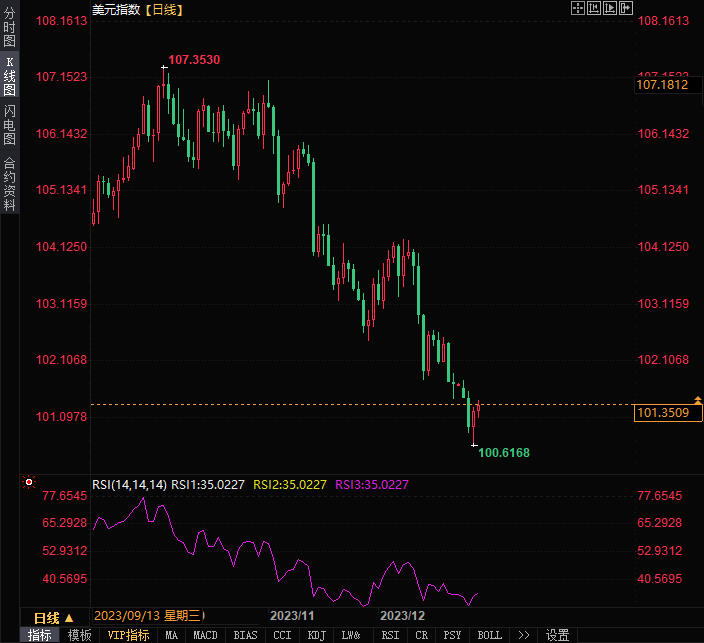Click the 模板 tab in bottom bar
This screenshot has width=704, height=643.
(79, 635)
